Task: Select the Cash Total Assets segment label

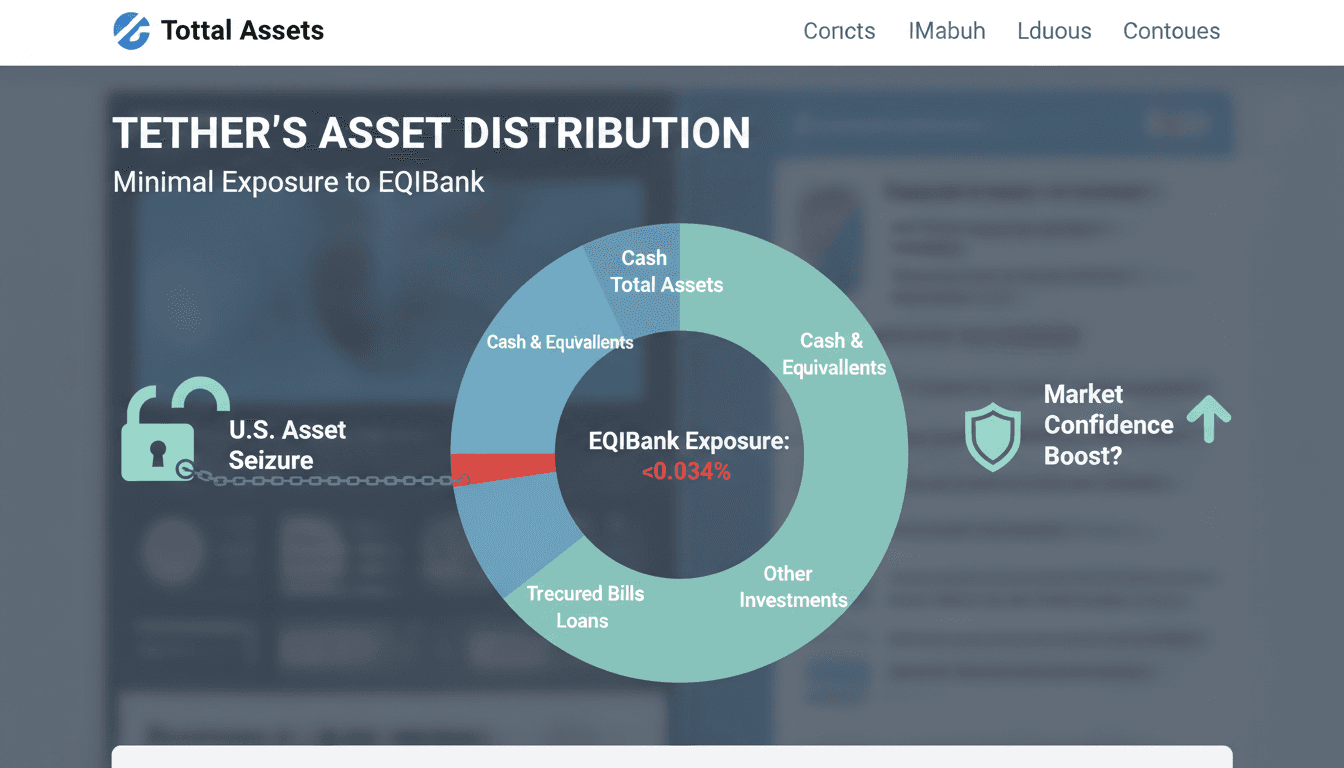Action: click(666, 272)
